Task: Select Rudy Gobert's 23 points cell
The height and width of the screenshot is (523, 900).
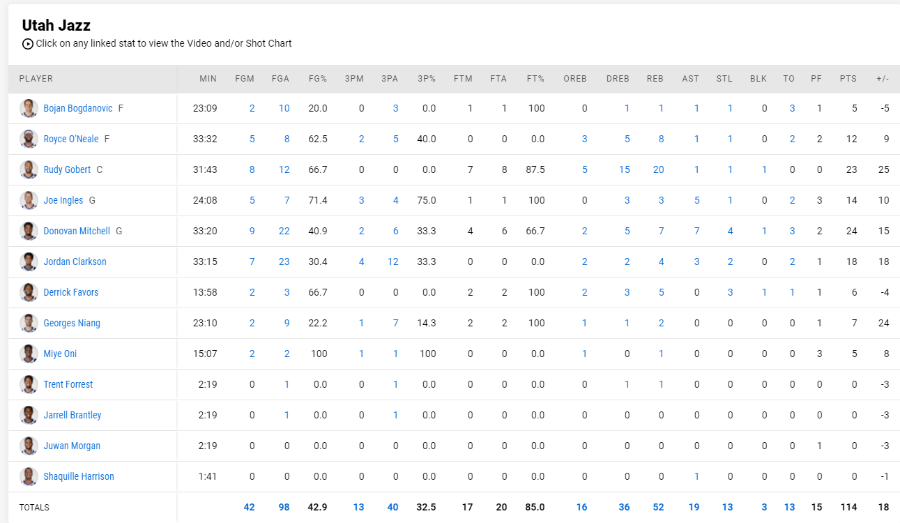Action: (x=851, y=169)
